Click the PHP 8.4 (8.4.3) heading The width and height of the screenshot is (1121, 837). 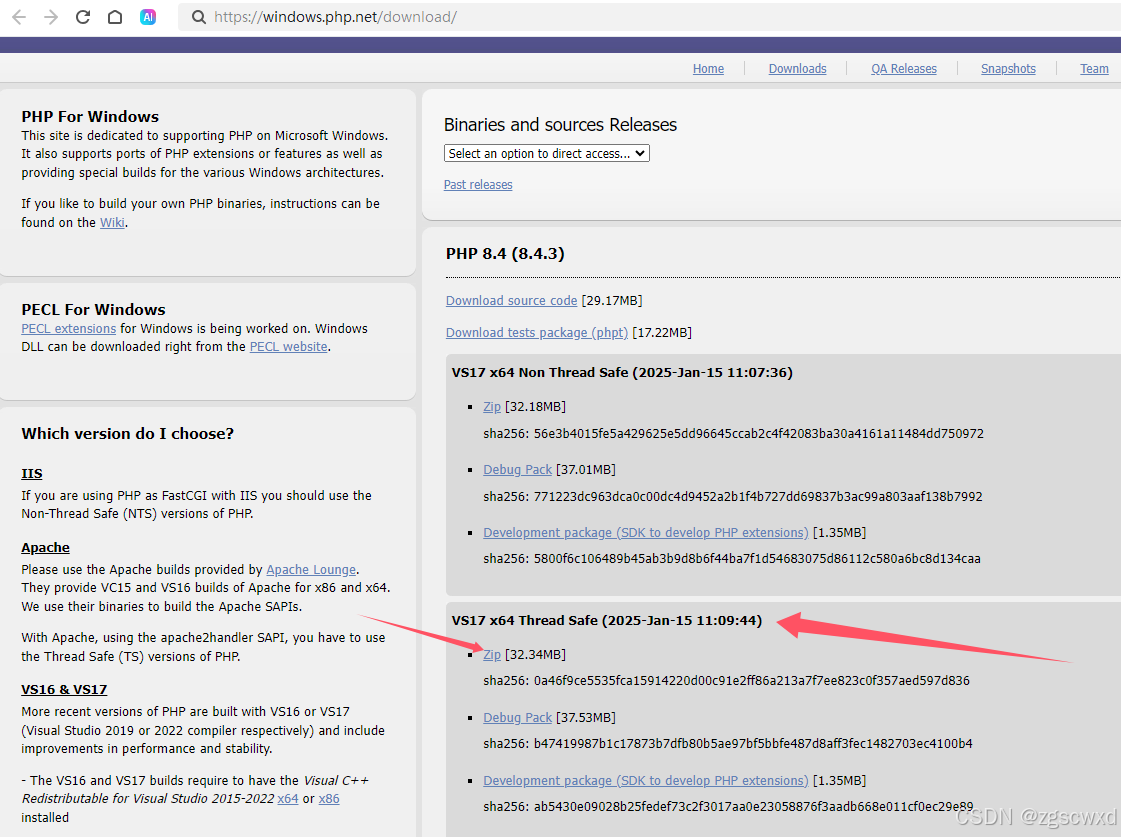pyautogui.click(x=505, y=254)
